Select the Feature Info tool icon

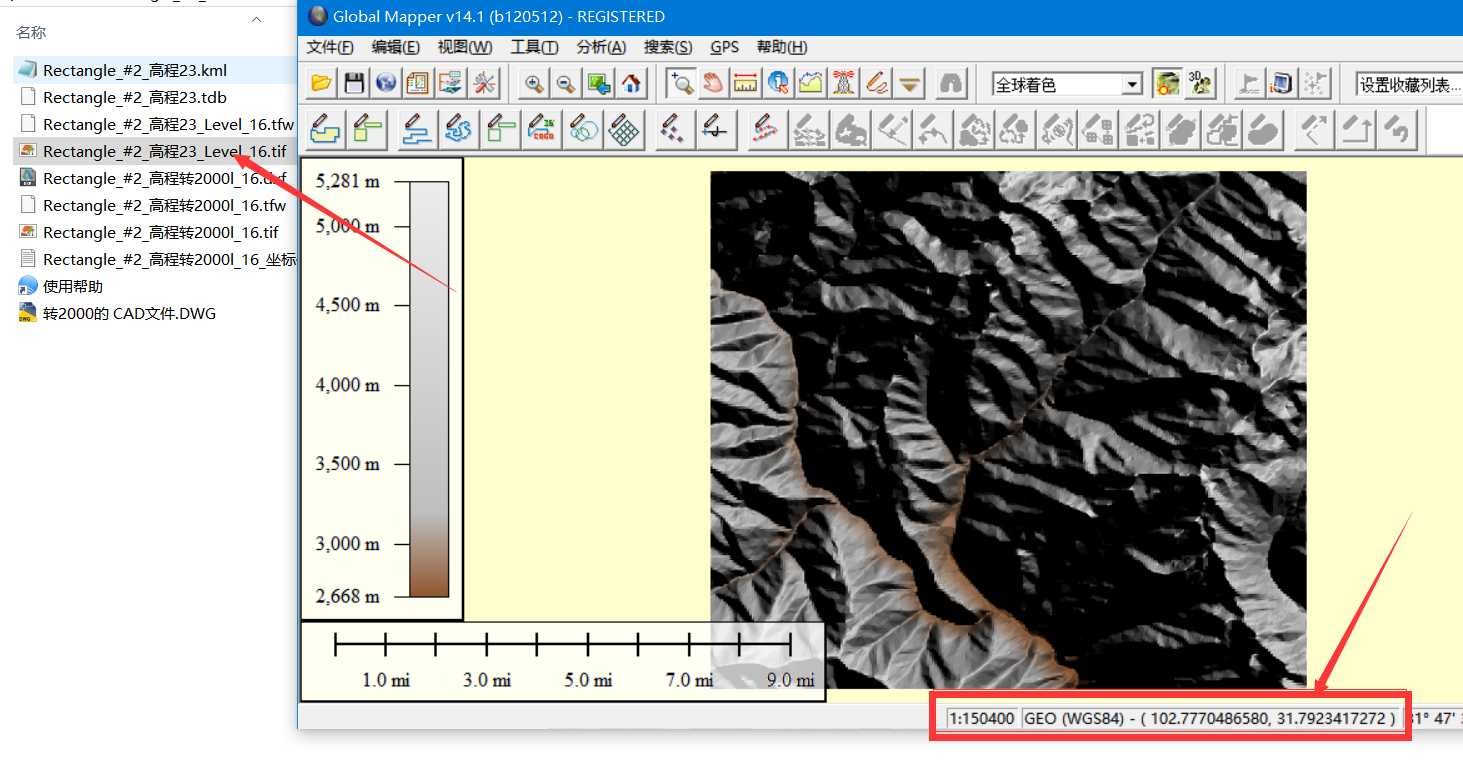[777, 84]
